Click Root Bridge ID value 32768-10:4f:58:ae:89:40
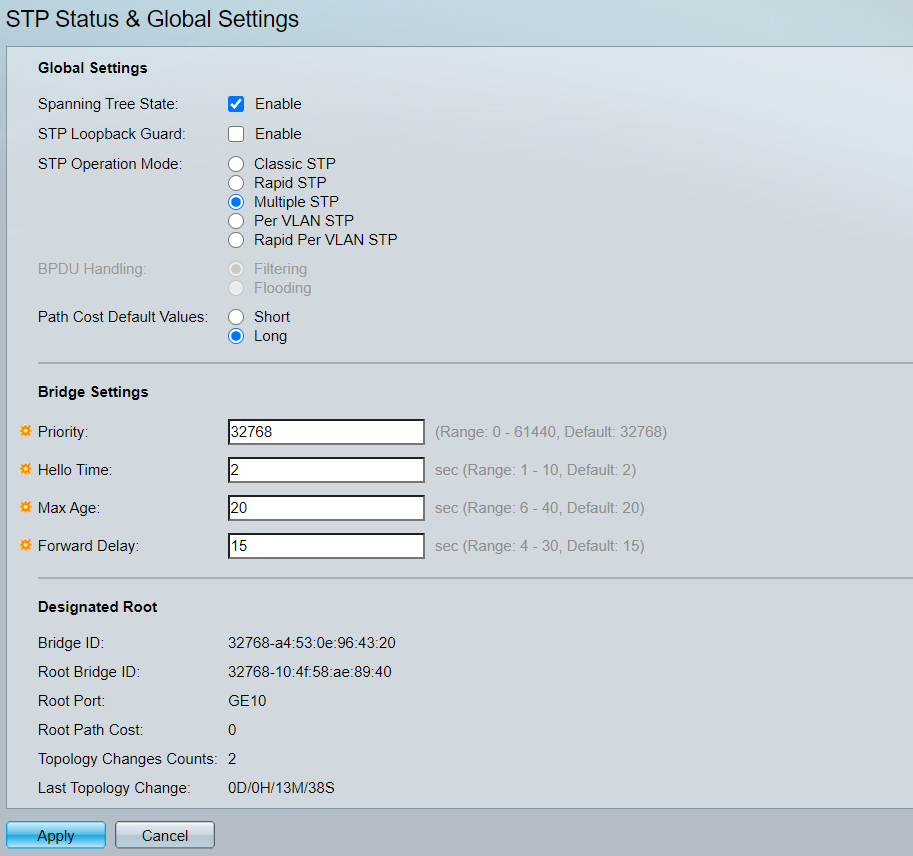The height and width of the screenshot is (856, 913). (310, 672)
